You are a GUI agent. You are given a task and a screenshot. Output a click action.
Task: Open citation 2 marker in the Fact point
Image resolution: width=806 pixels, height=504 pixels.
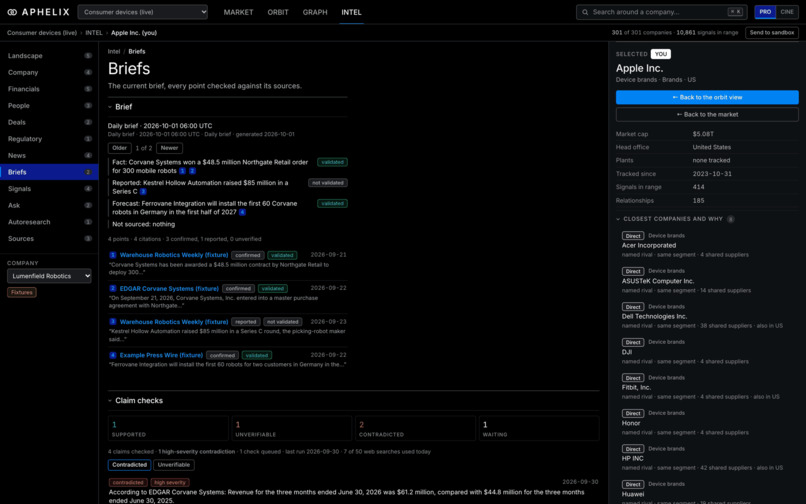pos(192,171)
